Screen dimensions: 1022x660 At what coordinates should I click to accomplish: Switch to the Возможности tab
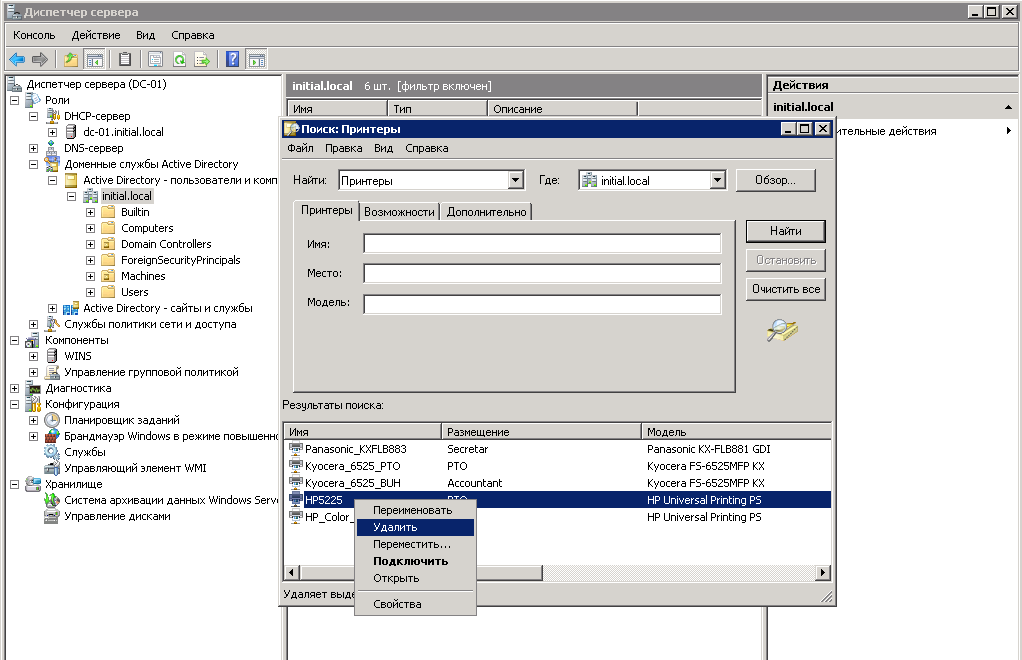[x=399, y=212]
